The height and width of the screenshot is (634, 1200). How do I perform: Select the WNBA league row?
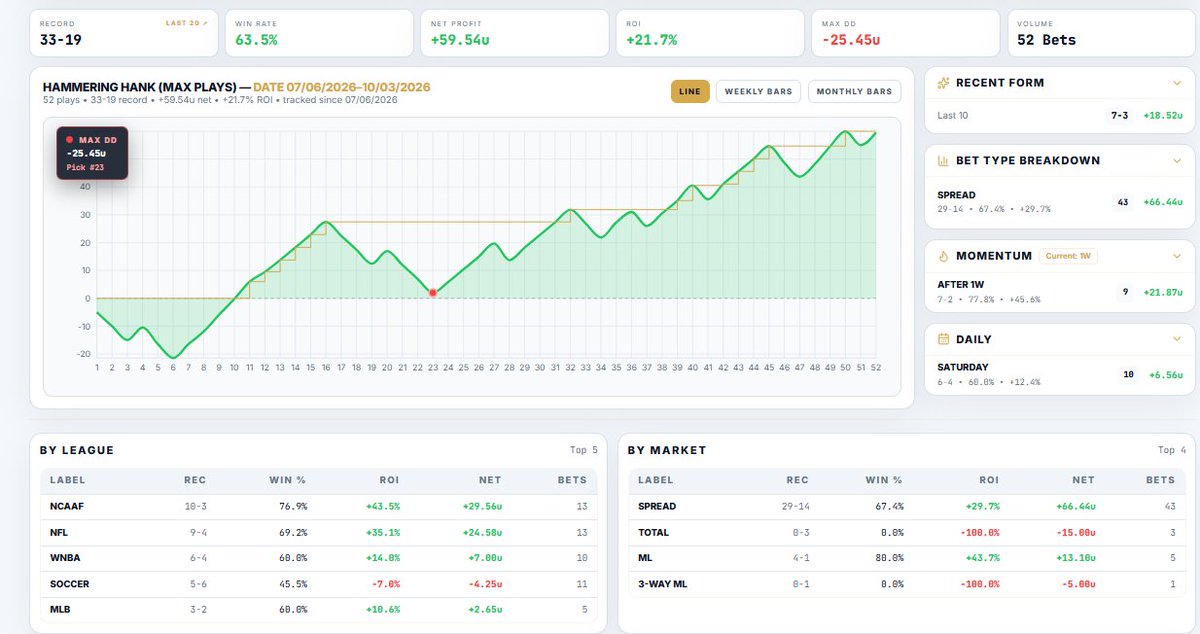pos(318,558)
